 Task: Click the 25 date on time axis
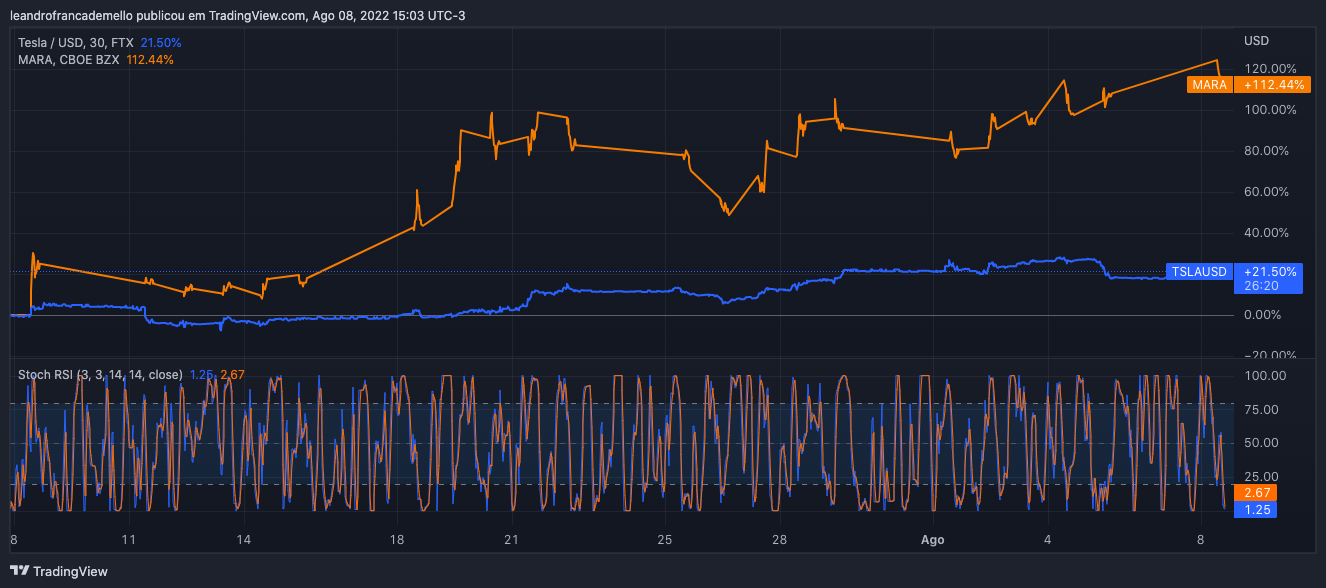[665, 540]
